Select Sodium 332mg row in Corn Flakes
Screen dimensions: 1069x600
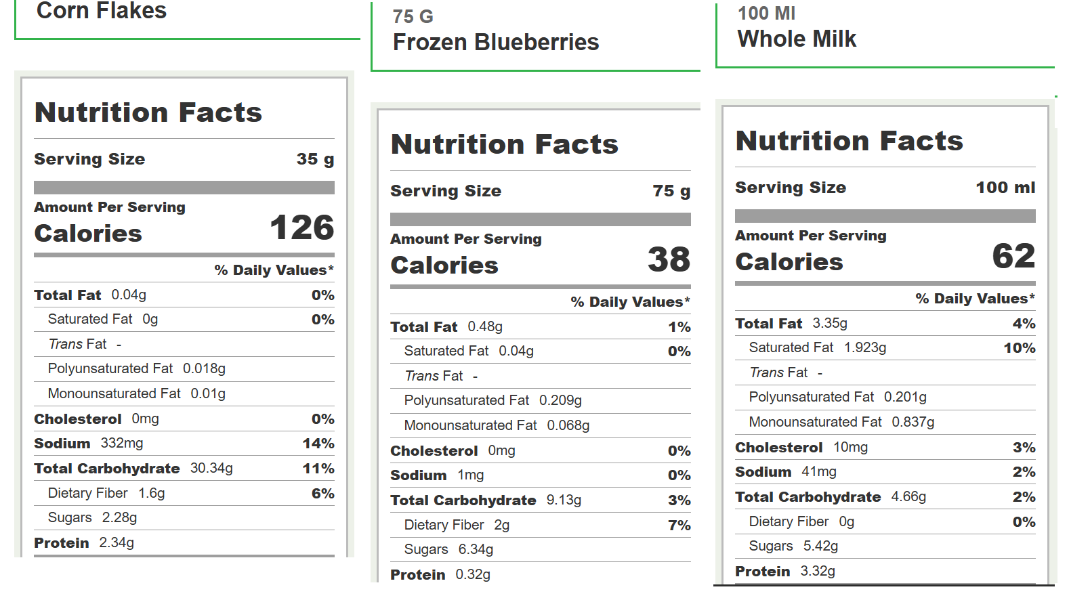point(90,443)
